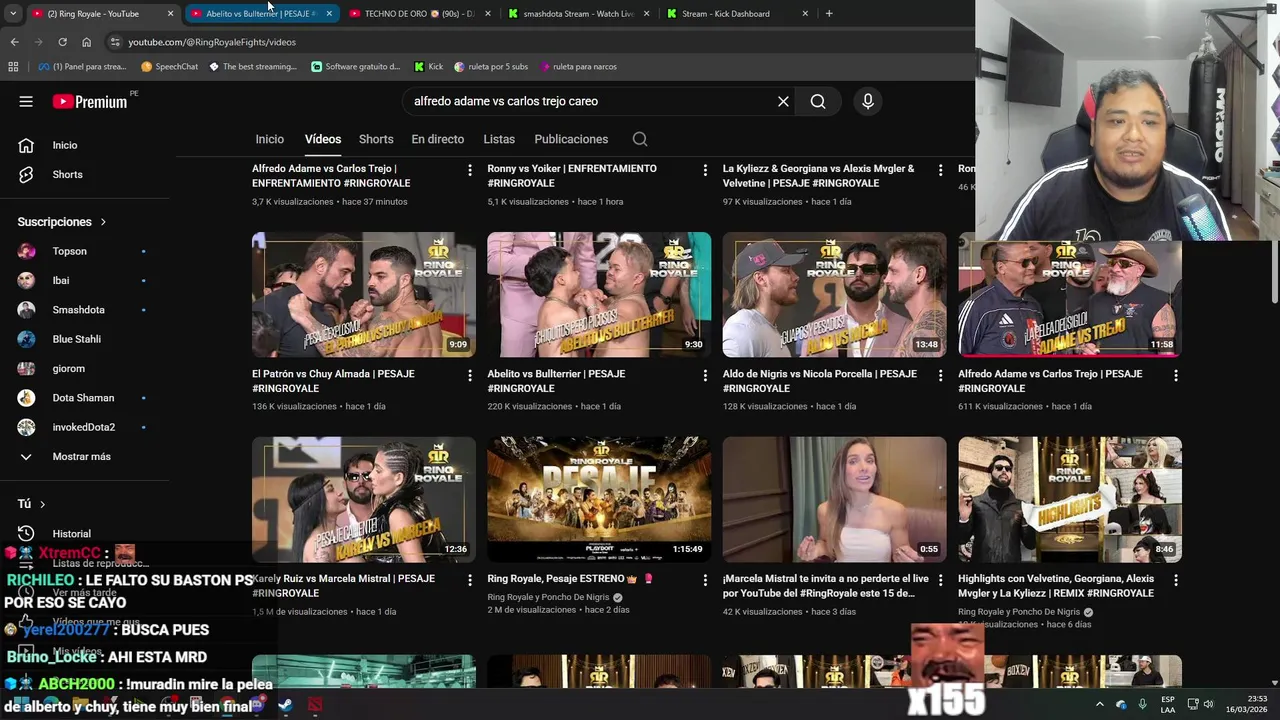Show hidden system tray icons
The height and width of the screenshot is (720, 1280).
[1099, 704]
